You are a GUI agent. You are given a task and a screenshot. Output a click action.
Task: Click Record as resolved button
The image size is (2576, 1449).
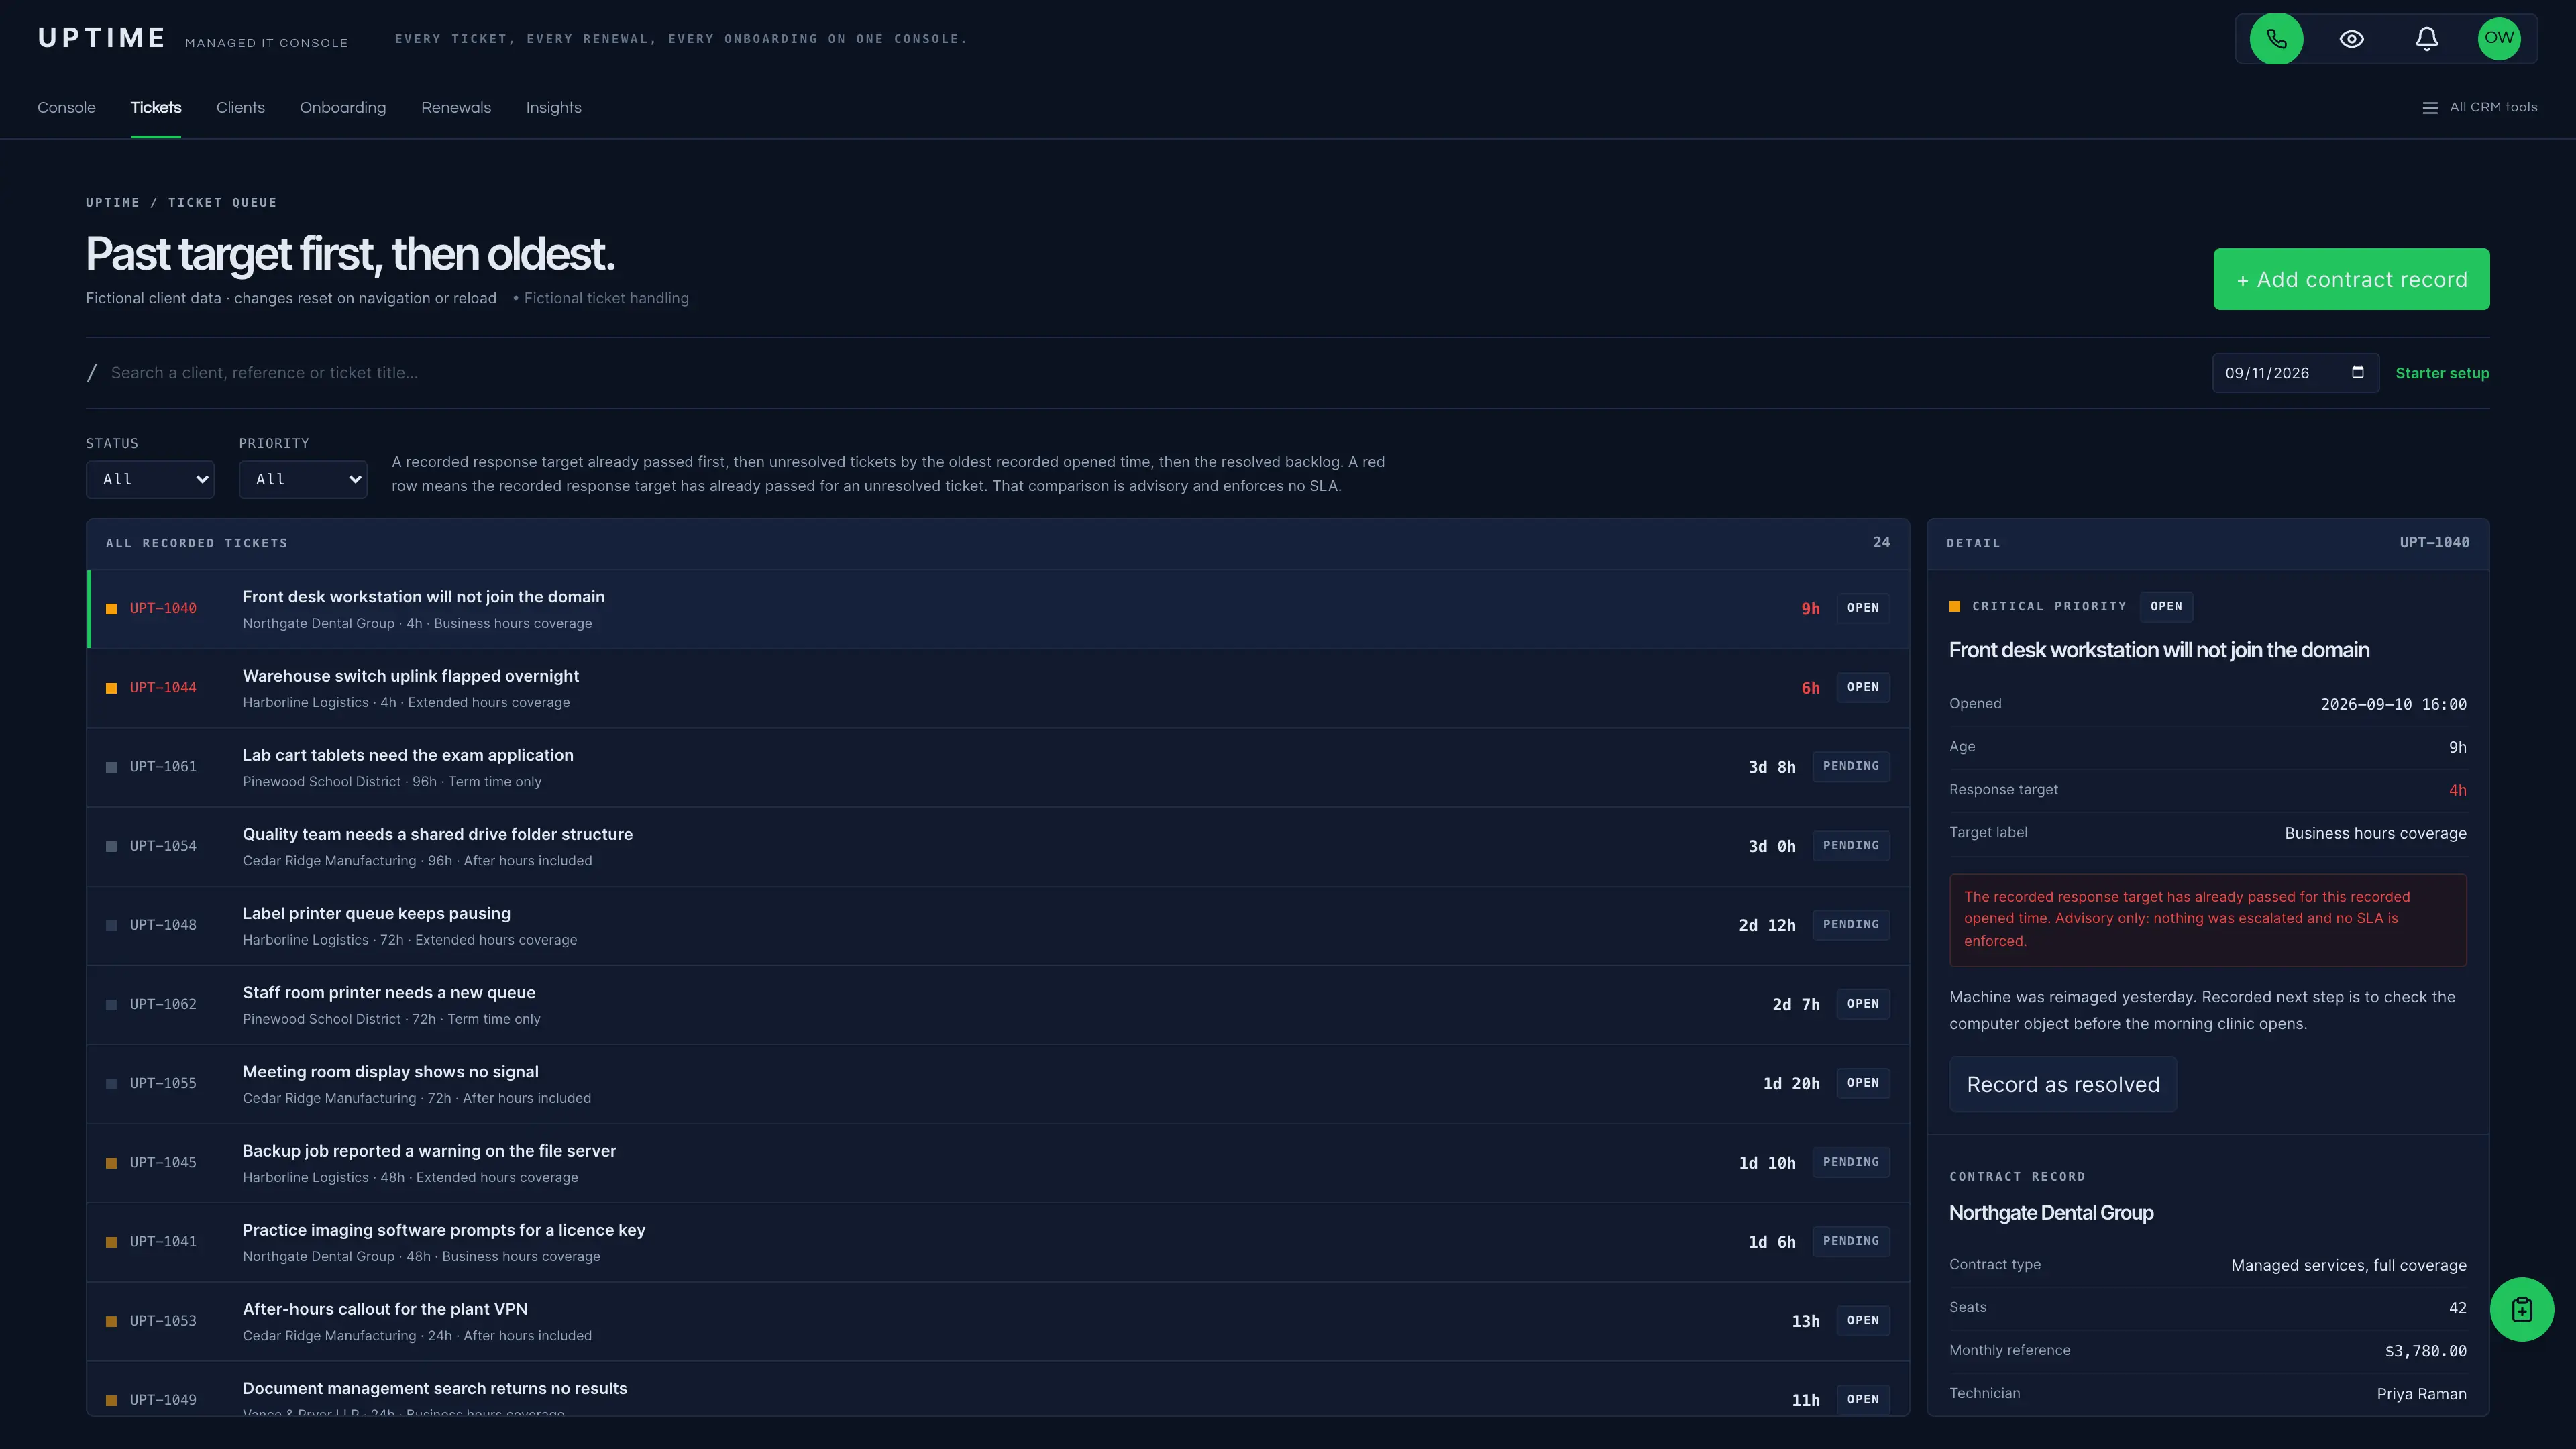click(2062, 1084)
